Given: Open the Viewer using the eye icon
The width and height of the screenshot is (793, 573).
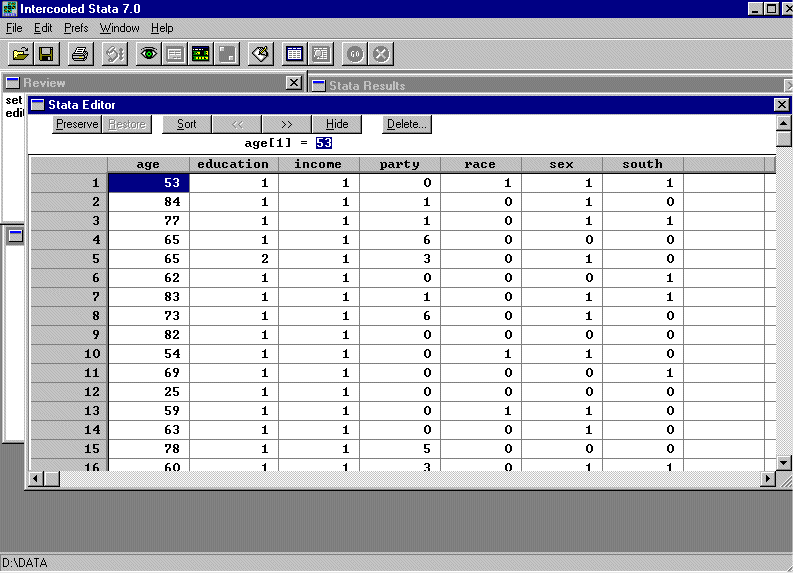Looking at the screenshot, I should tap(148, 54).
